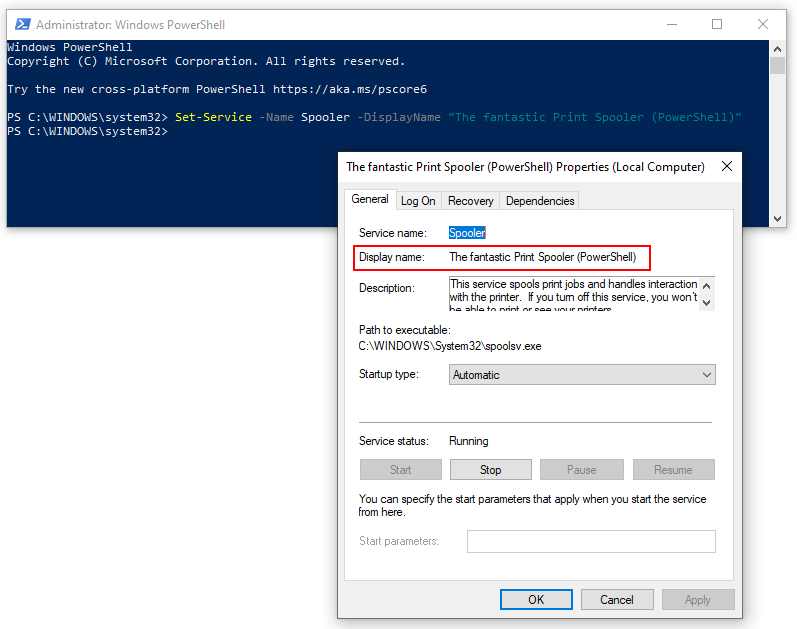
Task: Click the "Path to executable:" label
Action: click(x=405, y=330)
